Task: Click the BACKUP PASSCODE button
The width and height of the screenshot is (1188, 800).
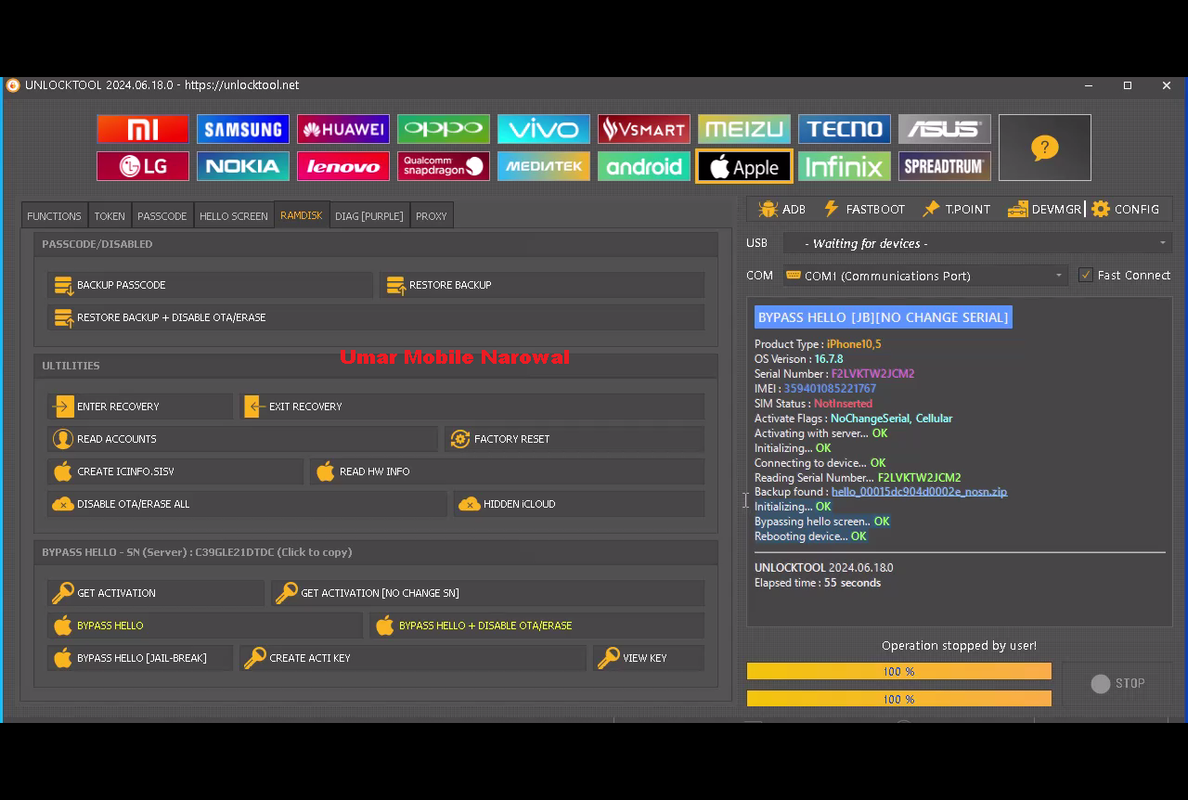Action: click(210, 285)
